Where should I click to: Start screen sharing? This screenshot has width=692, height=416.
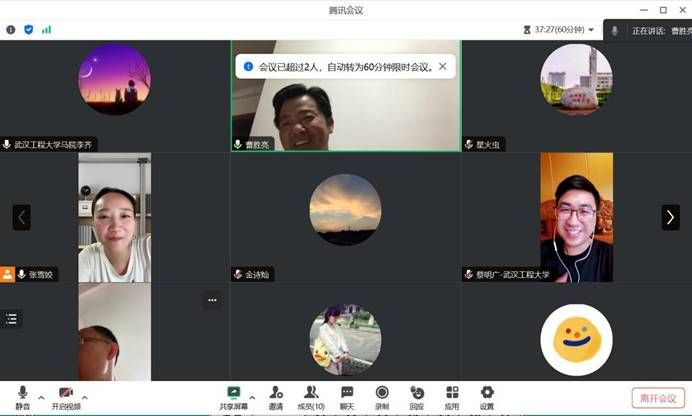233,394
